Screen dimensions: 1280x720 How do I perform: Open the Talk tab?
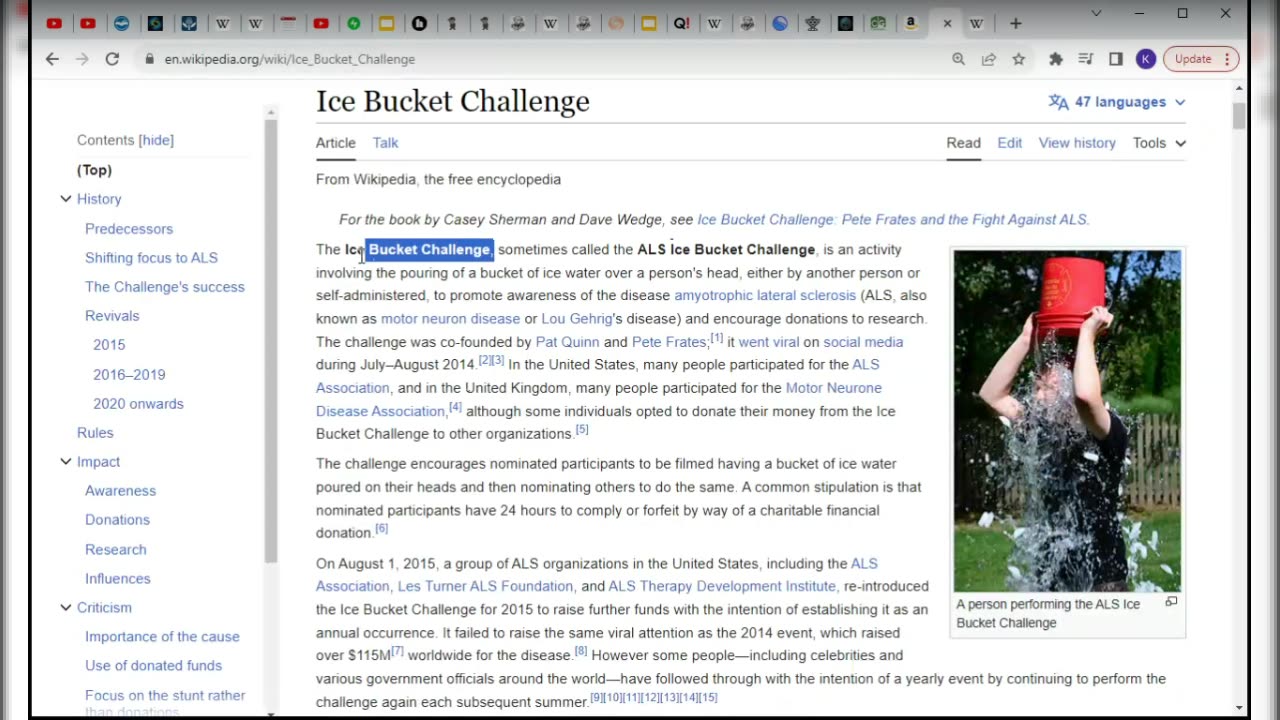coord(385,143)
